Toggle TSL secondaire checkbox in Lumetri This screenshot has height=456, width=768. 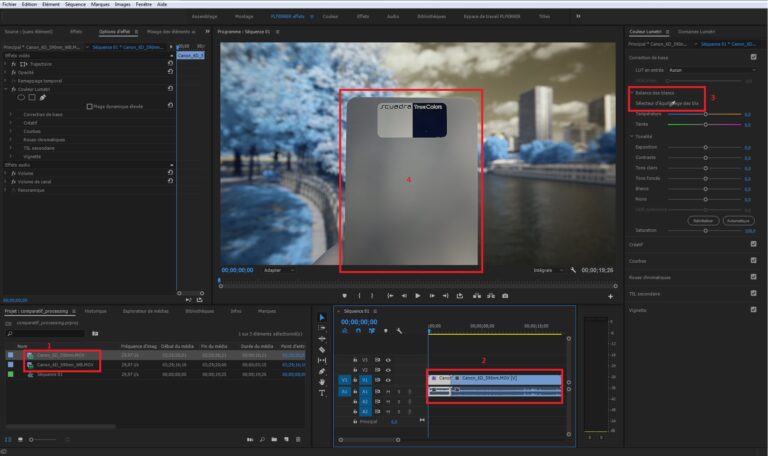pyautogui.click(x=753, y=293)
